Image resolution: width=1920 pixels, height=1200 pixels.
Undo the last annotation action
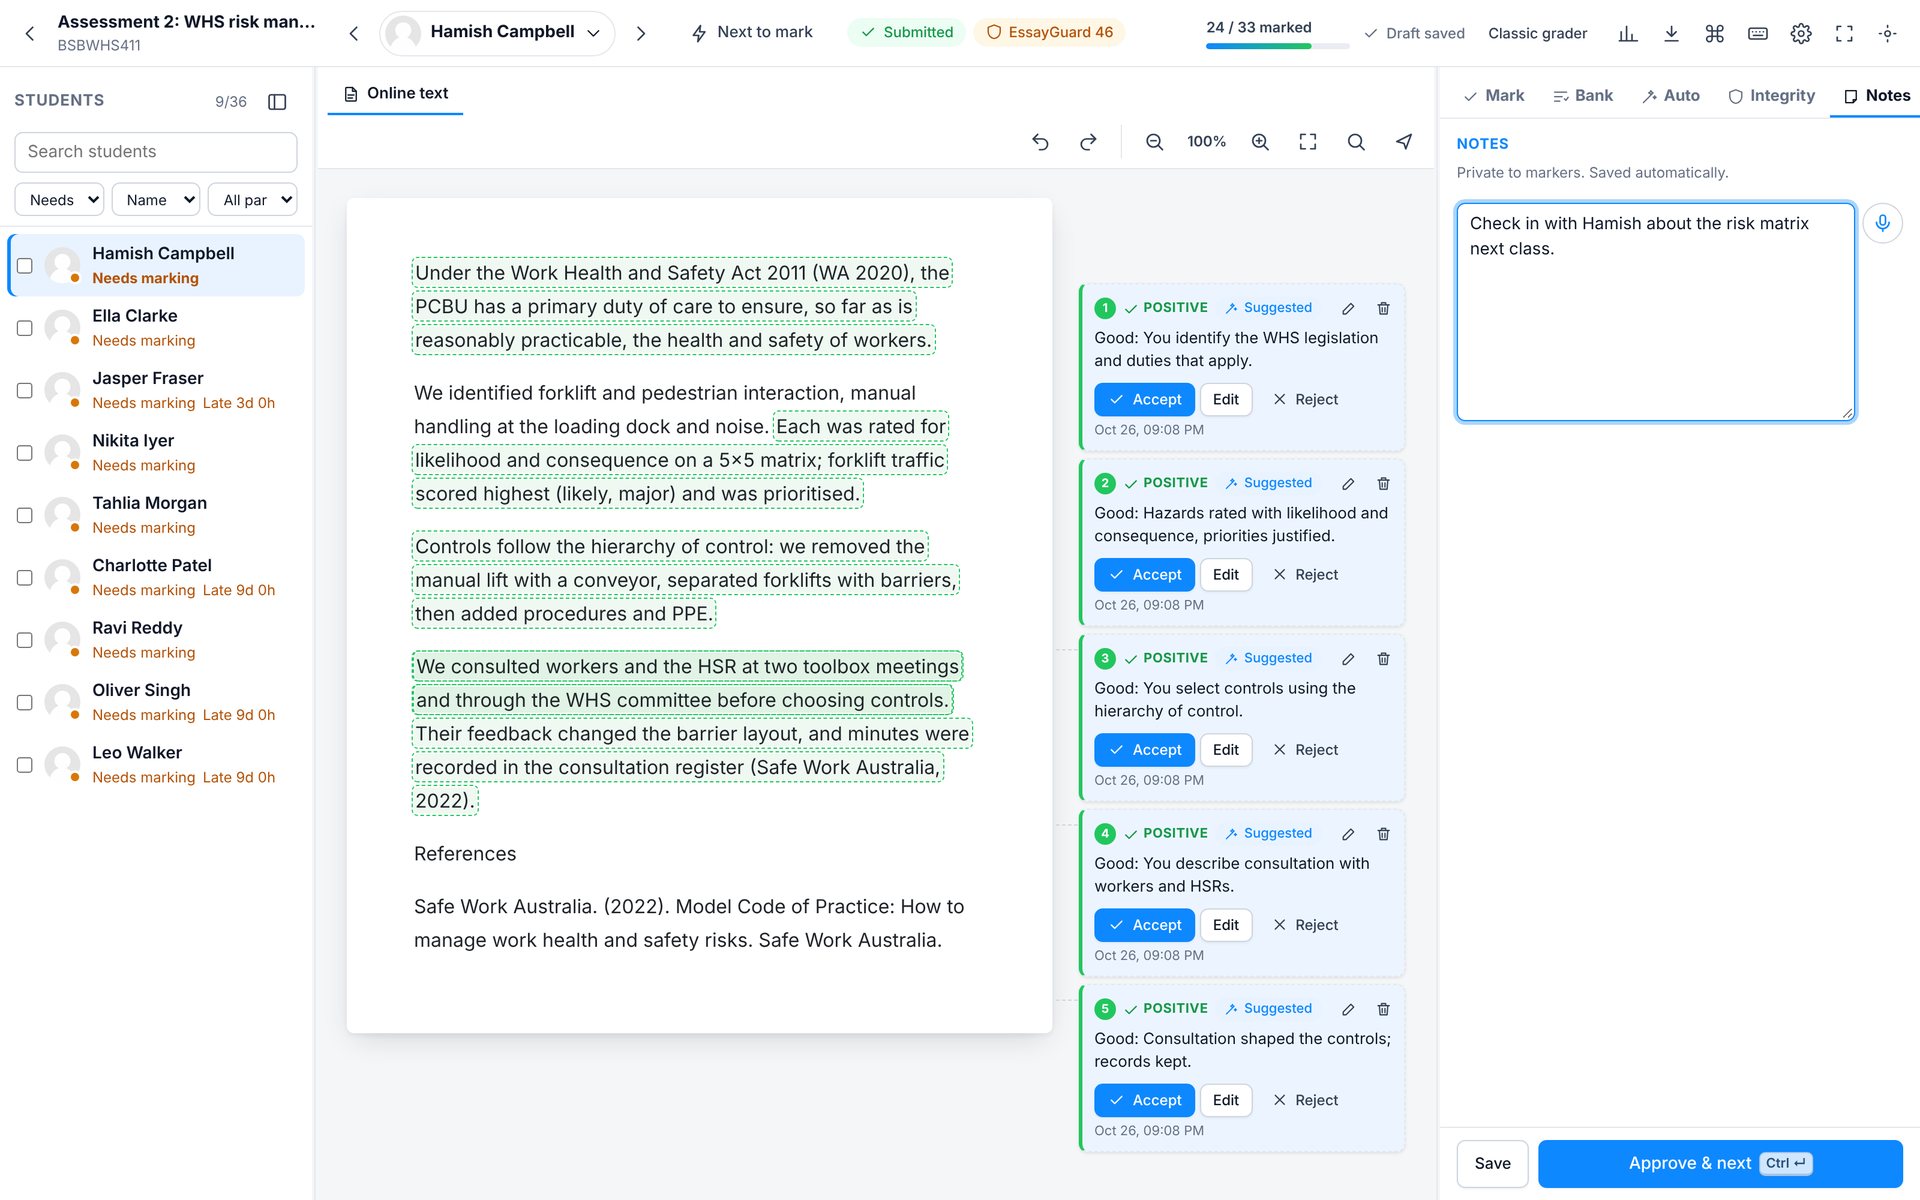1040,142
